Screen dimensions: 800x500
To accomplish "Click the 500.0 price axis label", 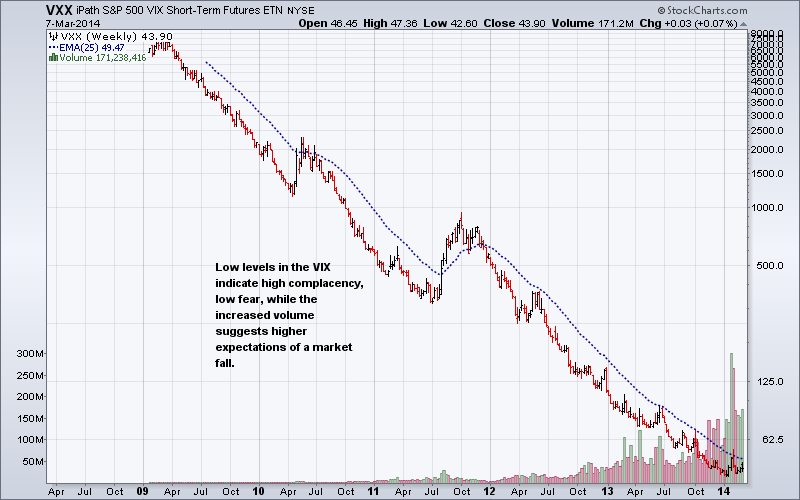I will pyautogui.click(x=771, y=266).
